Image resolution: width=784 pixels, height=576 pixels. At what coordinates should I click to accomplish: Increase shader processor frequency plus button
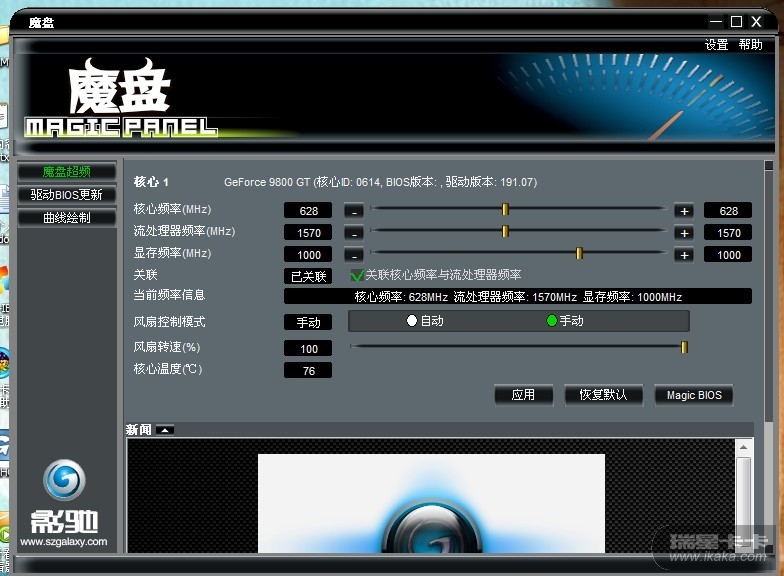point(684,233)
